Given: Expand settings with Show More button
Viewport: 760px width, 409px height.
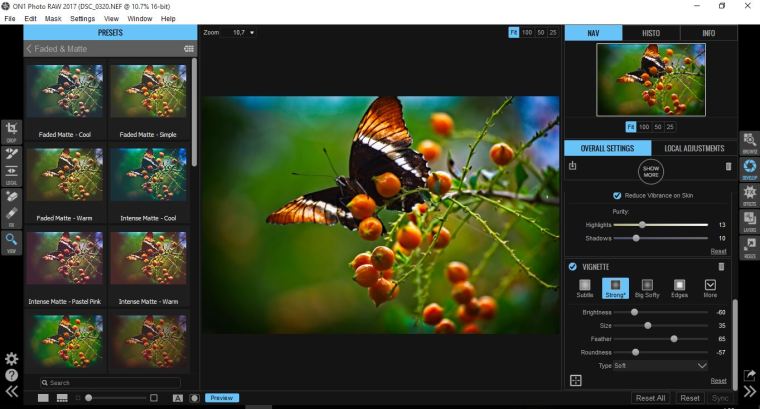Looking at the screenshot, I should 651,171.
